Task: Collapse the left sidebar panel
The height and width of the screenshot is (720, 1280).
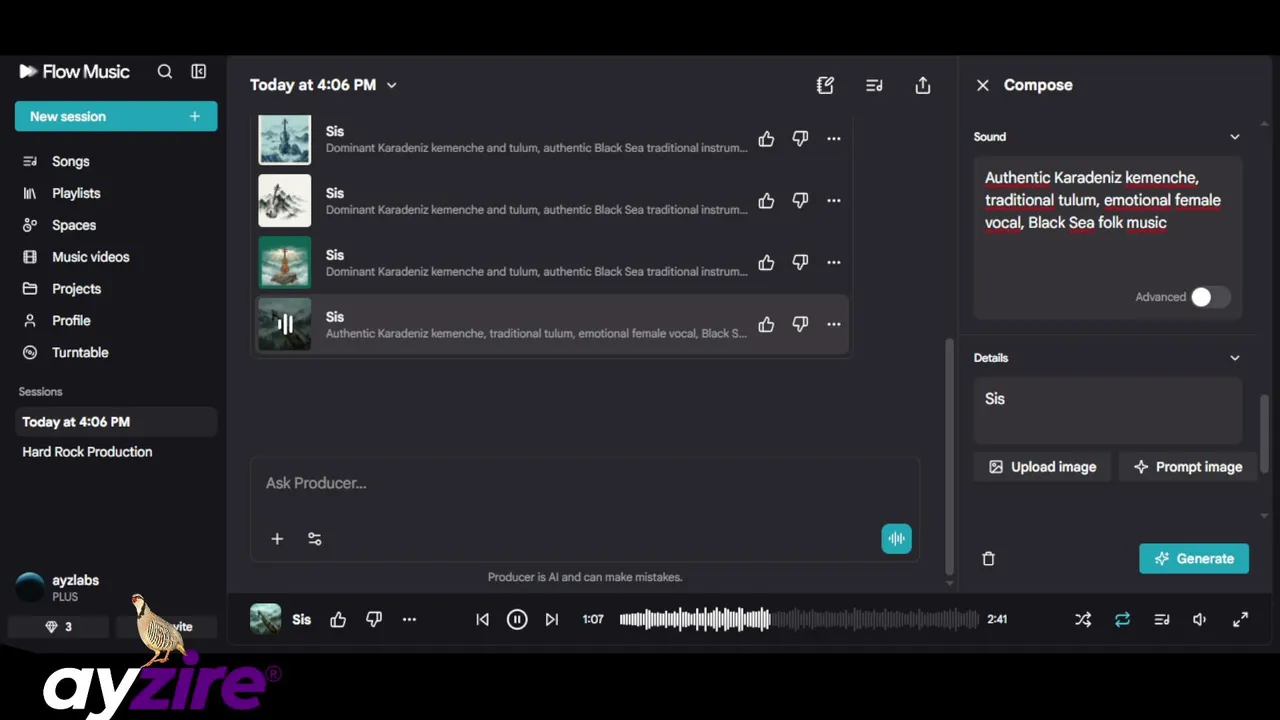Action: coord(199,72)
